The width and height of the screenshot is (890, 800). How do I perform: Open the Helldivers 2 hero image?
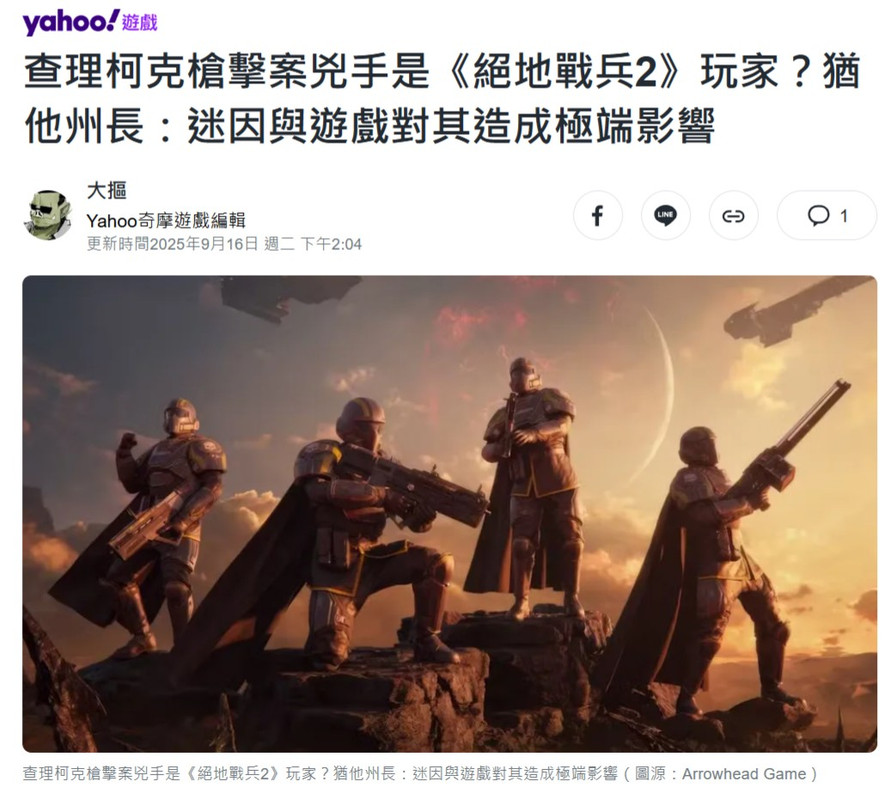[x=450, y=514]
